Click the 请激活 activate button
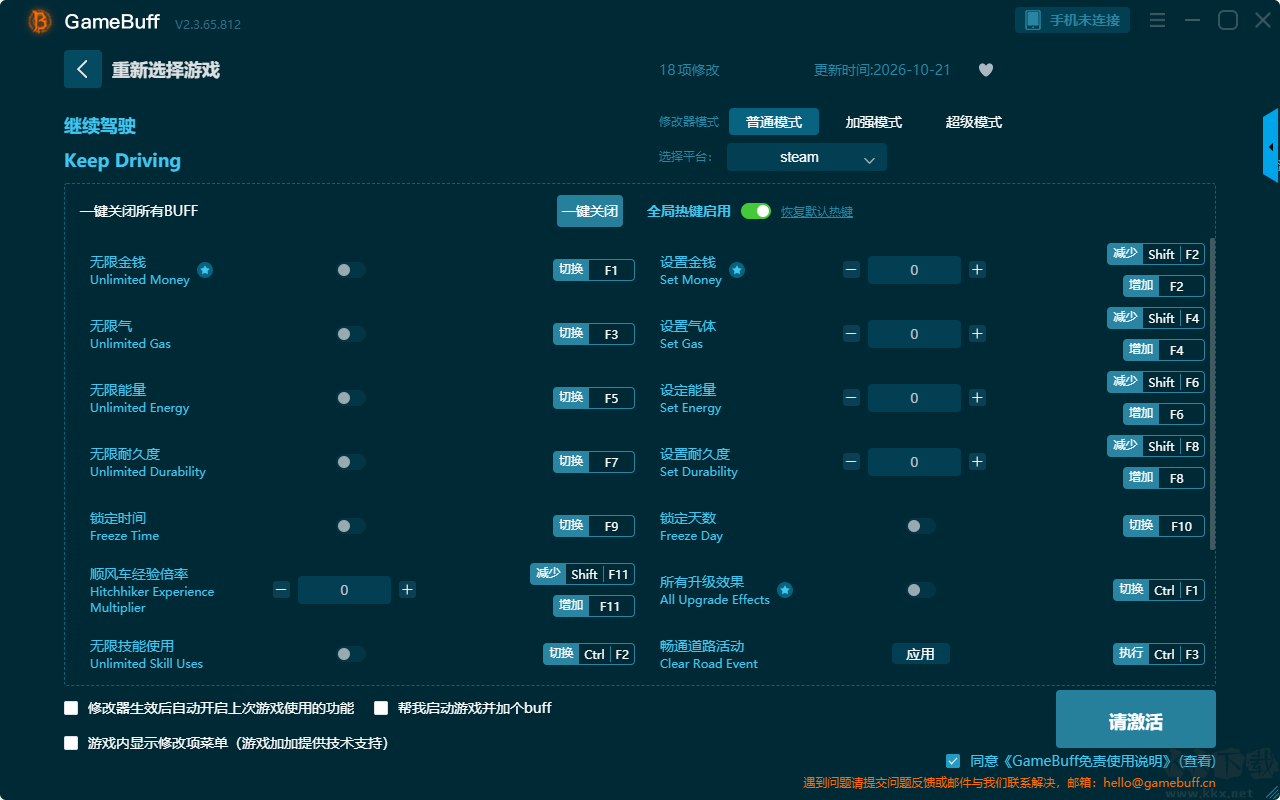The height and width of the screenshot is (800, 1280). tap(1136, 719)
